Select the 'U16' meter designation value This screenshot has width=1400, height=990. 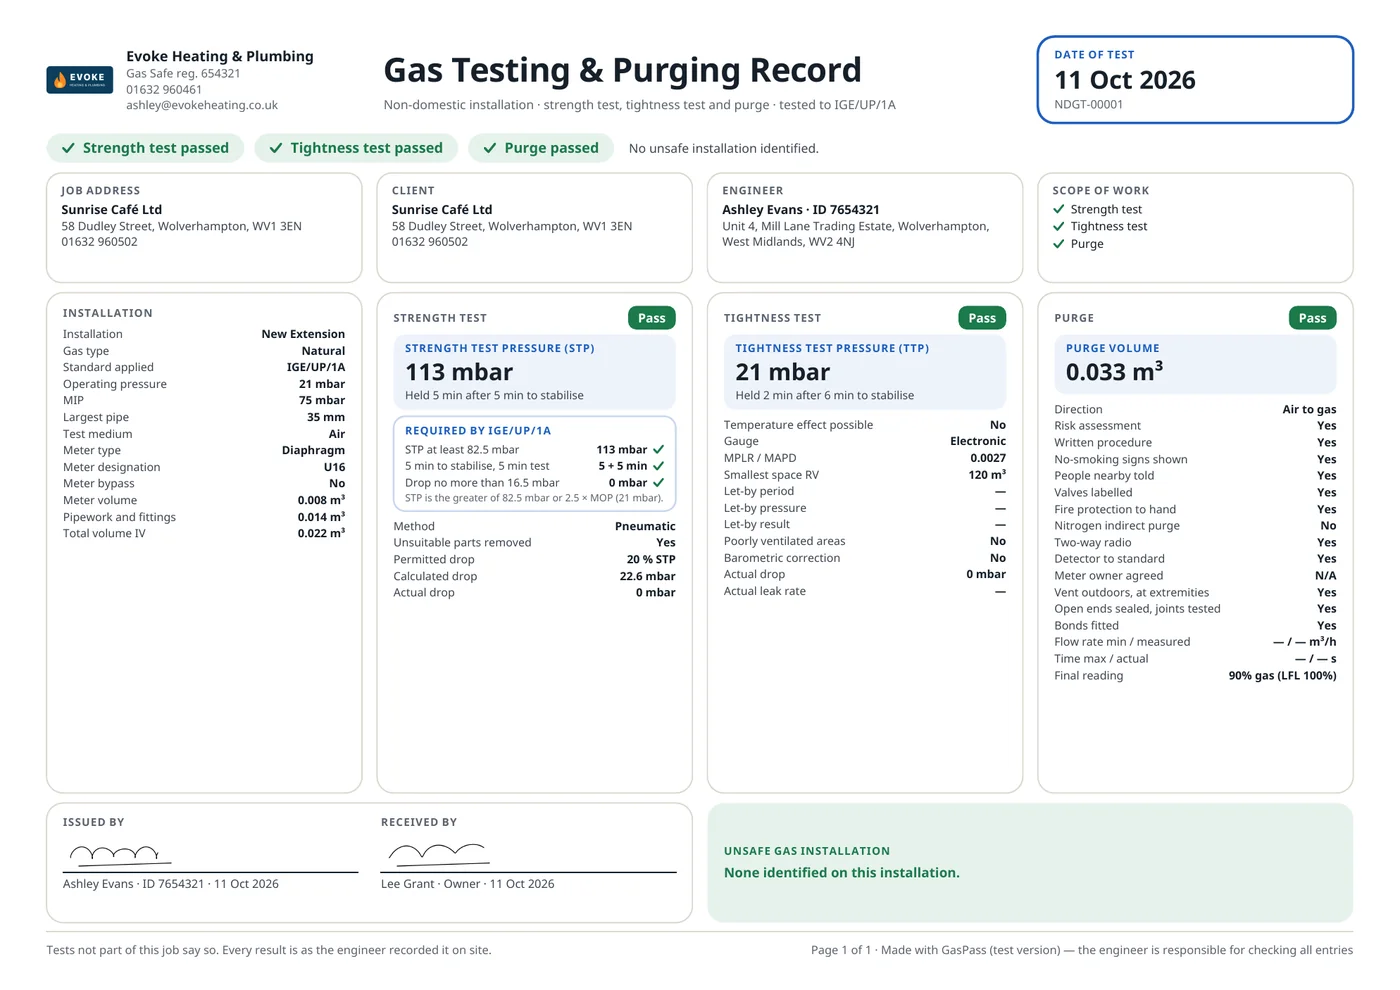pos(334,467)
